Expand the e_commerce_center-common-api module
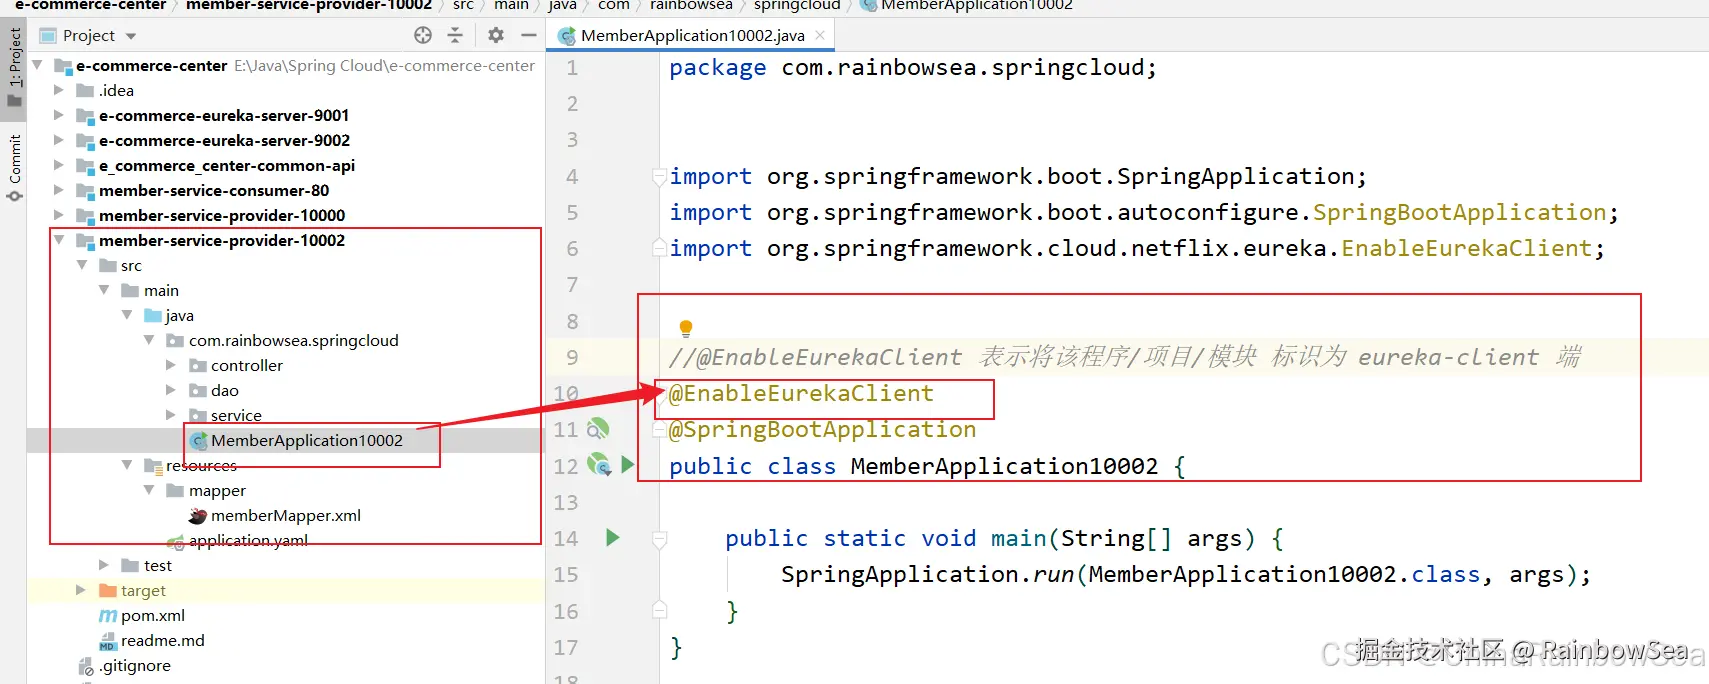The height and width of the screenshot is (684, 1709). (x=59, y=165)
